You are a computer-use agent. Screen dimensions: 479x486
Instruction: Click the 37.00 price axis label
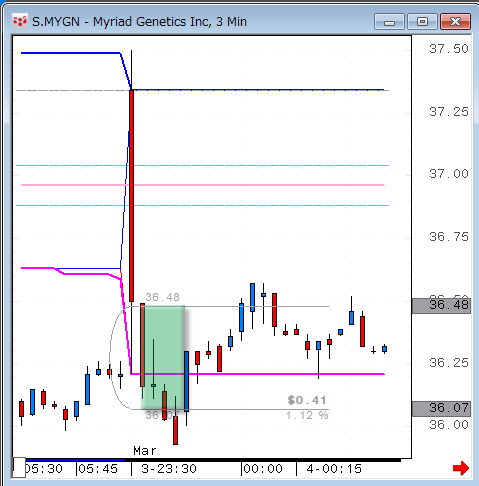pos(449,174)
